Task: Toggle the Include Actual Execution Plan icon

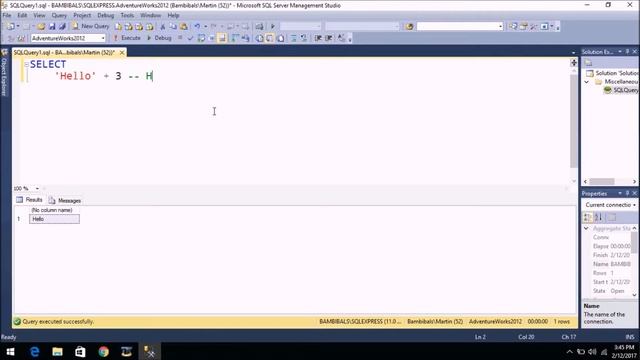Action: pos(235,38)
